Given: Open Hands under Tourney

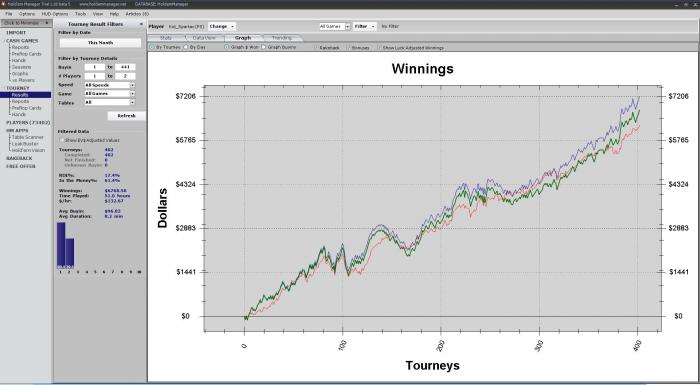Looking at the screenshot, I should [19, 114].
